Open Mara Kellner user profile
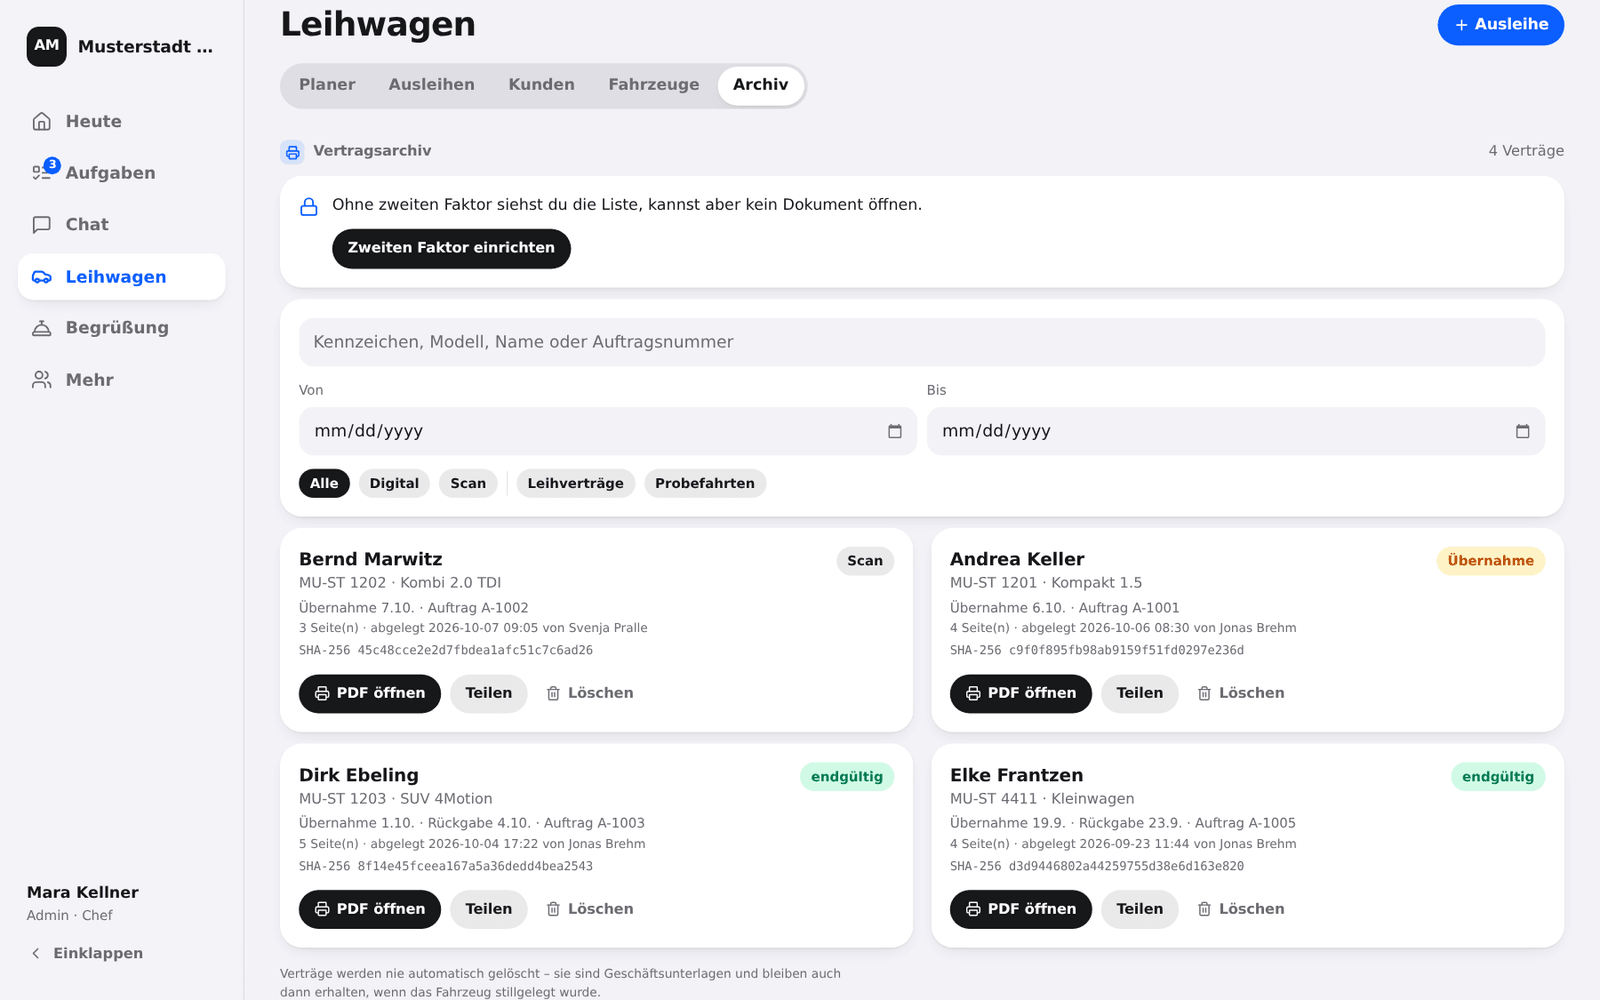Screen dimensions: 1600x1000 tap(83, 903)
